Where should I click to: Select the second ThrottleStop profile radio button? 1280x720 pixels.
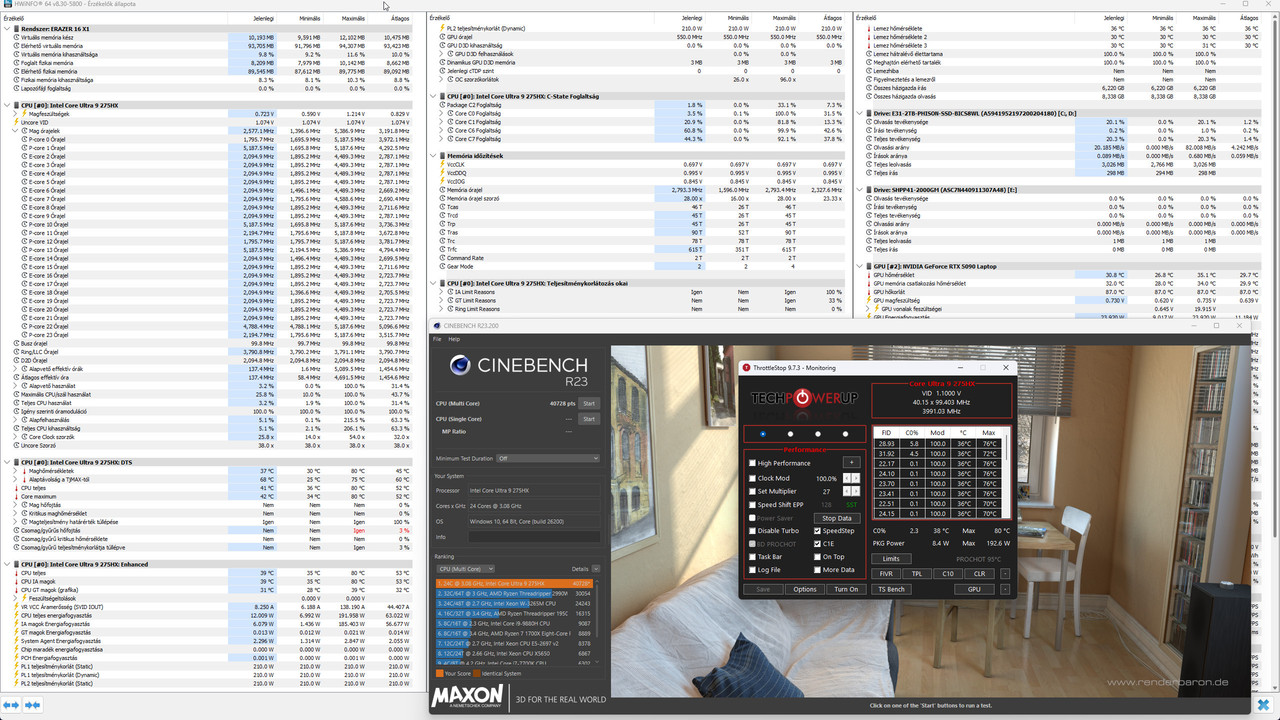coord(790,434)
